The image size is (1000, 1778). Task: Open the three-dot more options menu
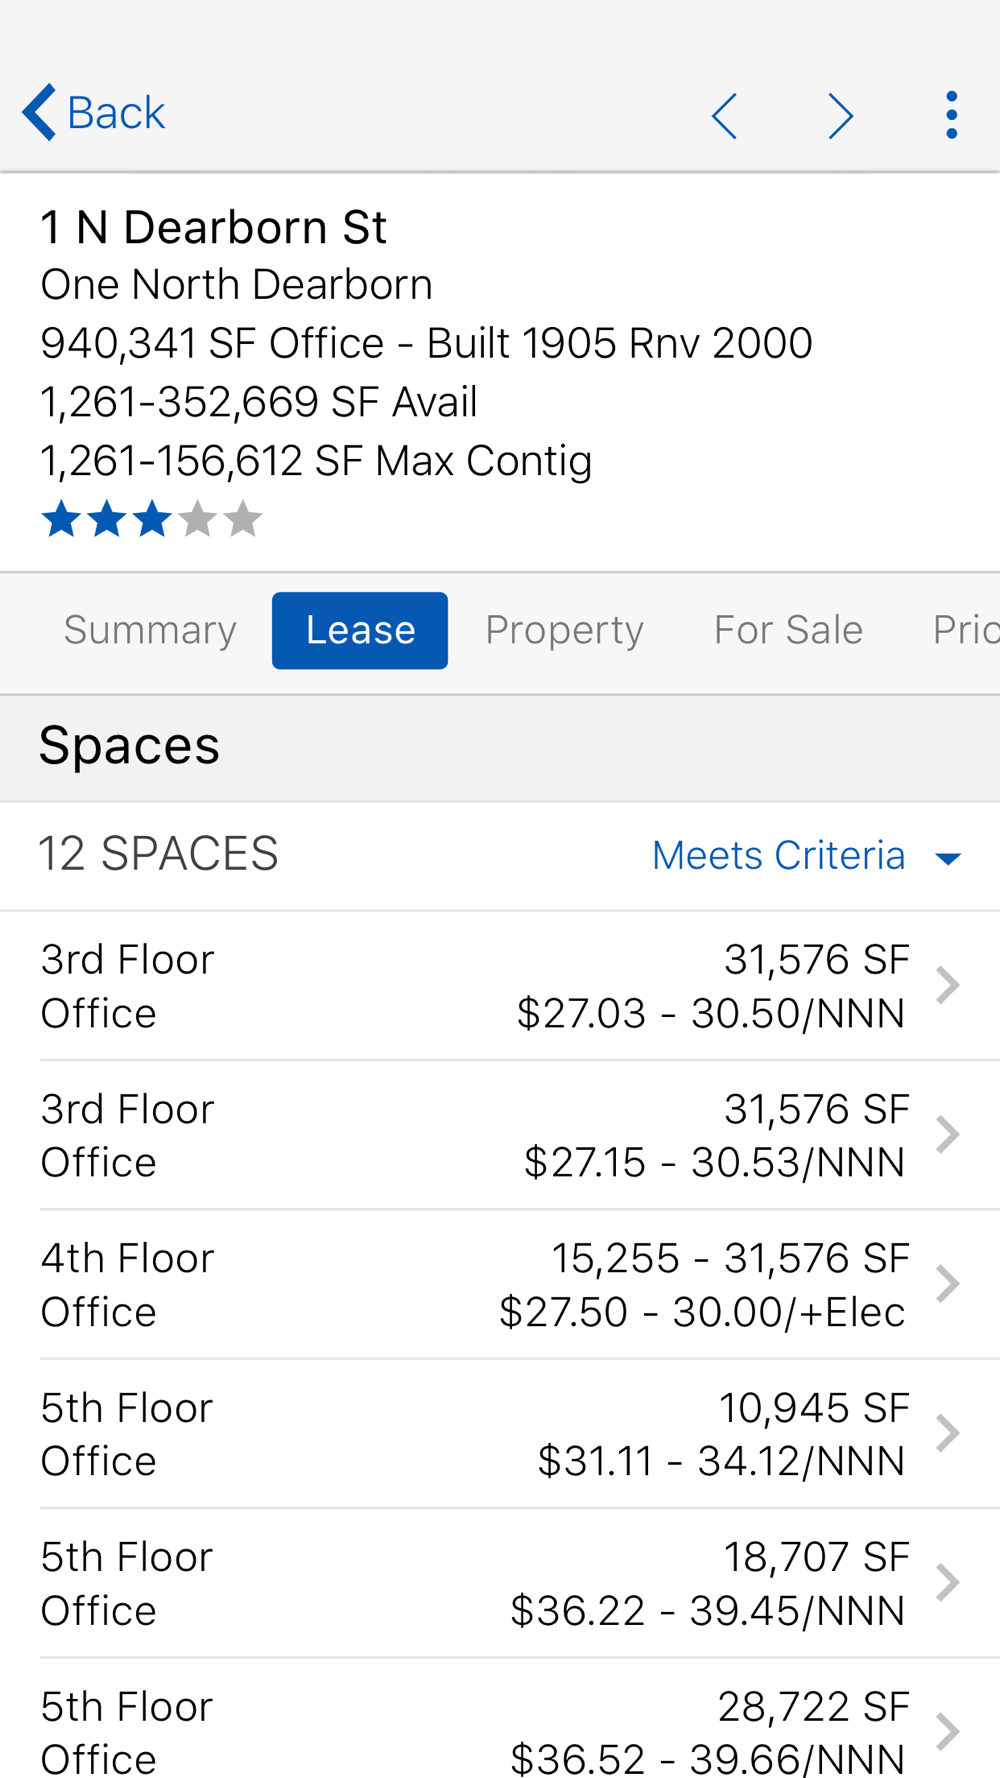point(951,116)
